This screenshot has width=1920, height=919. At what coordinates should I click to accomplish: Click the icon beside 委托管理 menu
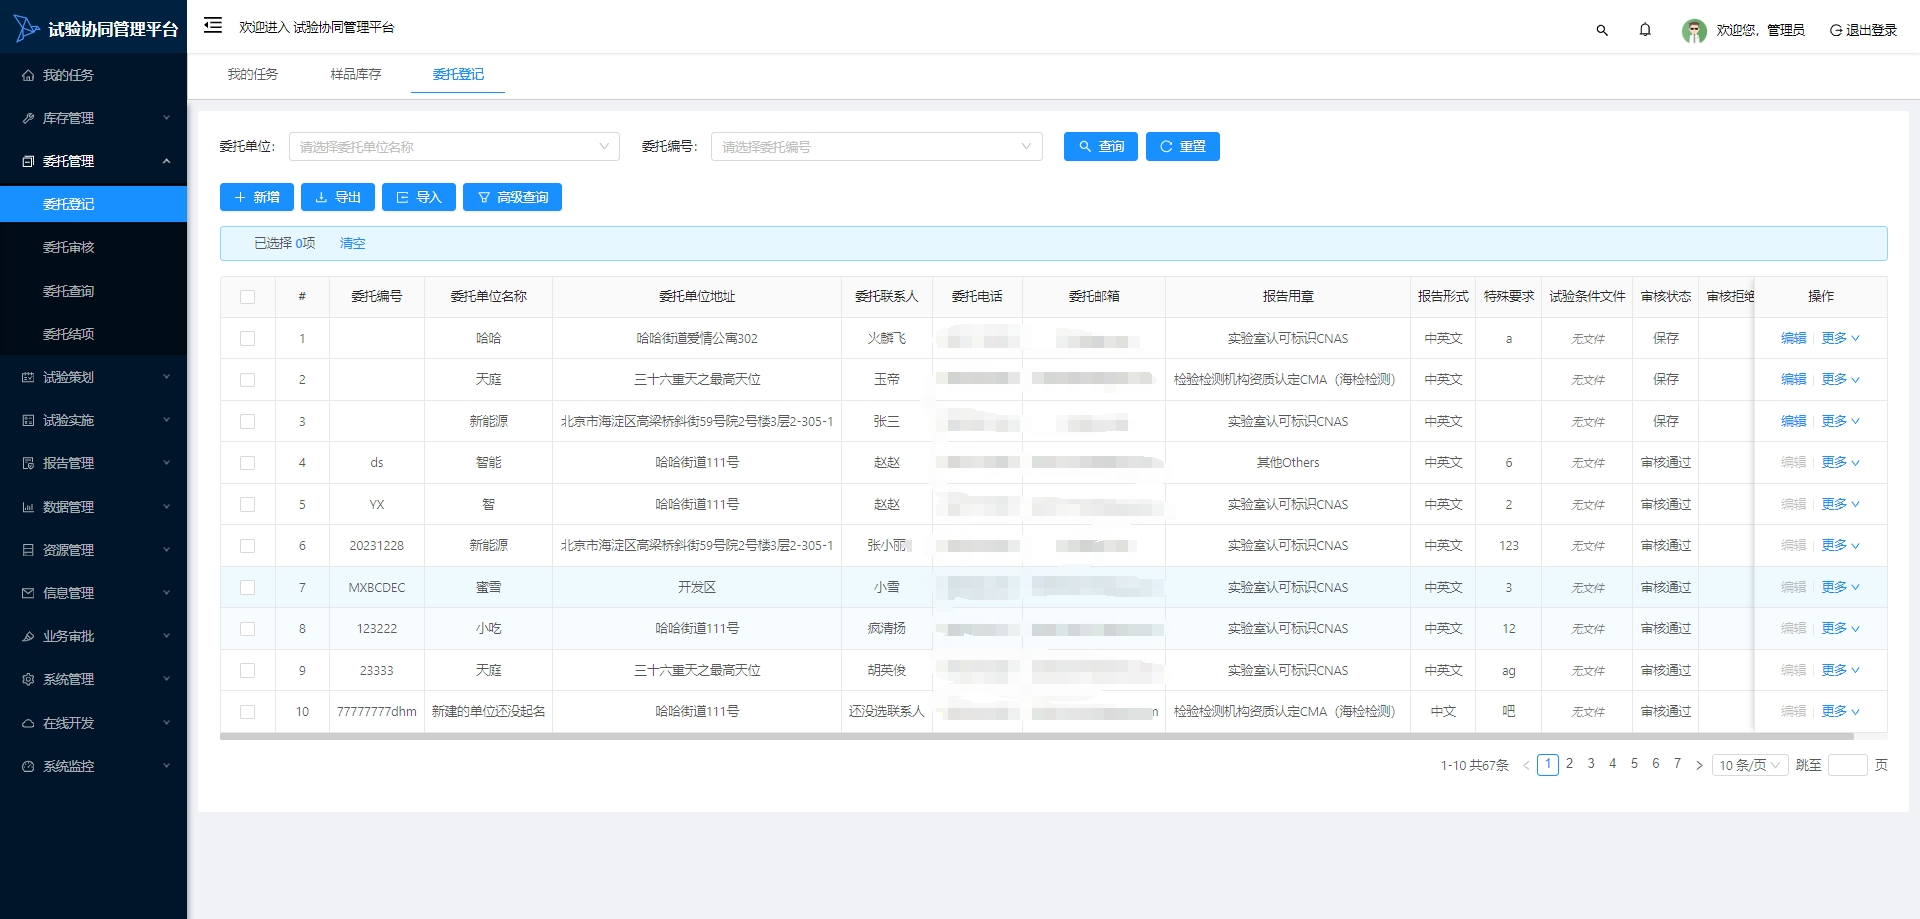(x=28, y=161)
